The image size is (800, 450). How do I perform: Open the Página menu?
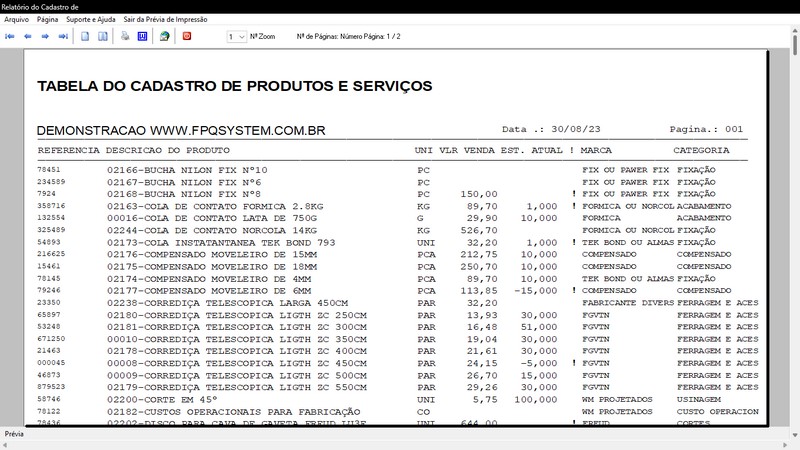click(47, 19)
